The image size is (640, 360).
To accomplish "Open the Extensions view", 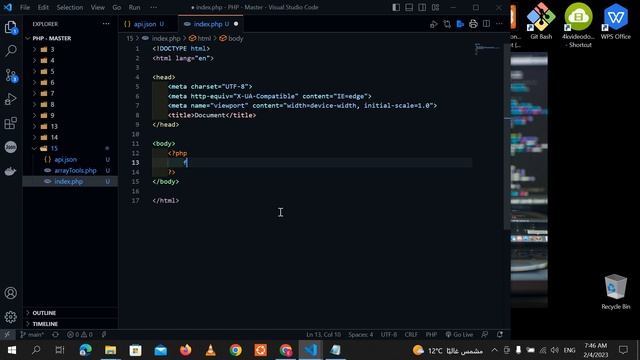I will click(11, 123).
